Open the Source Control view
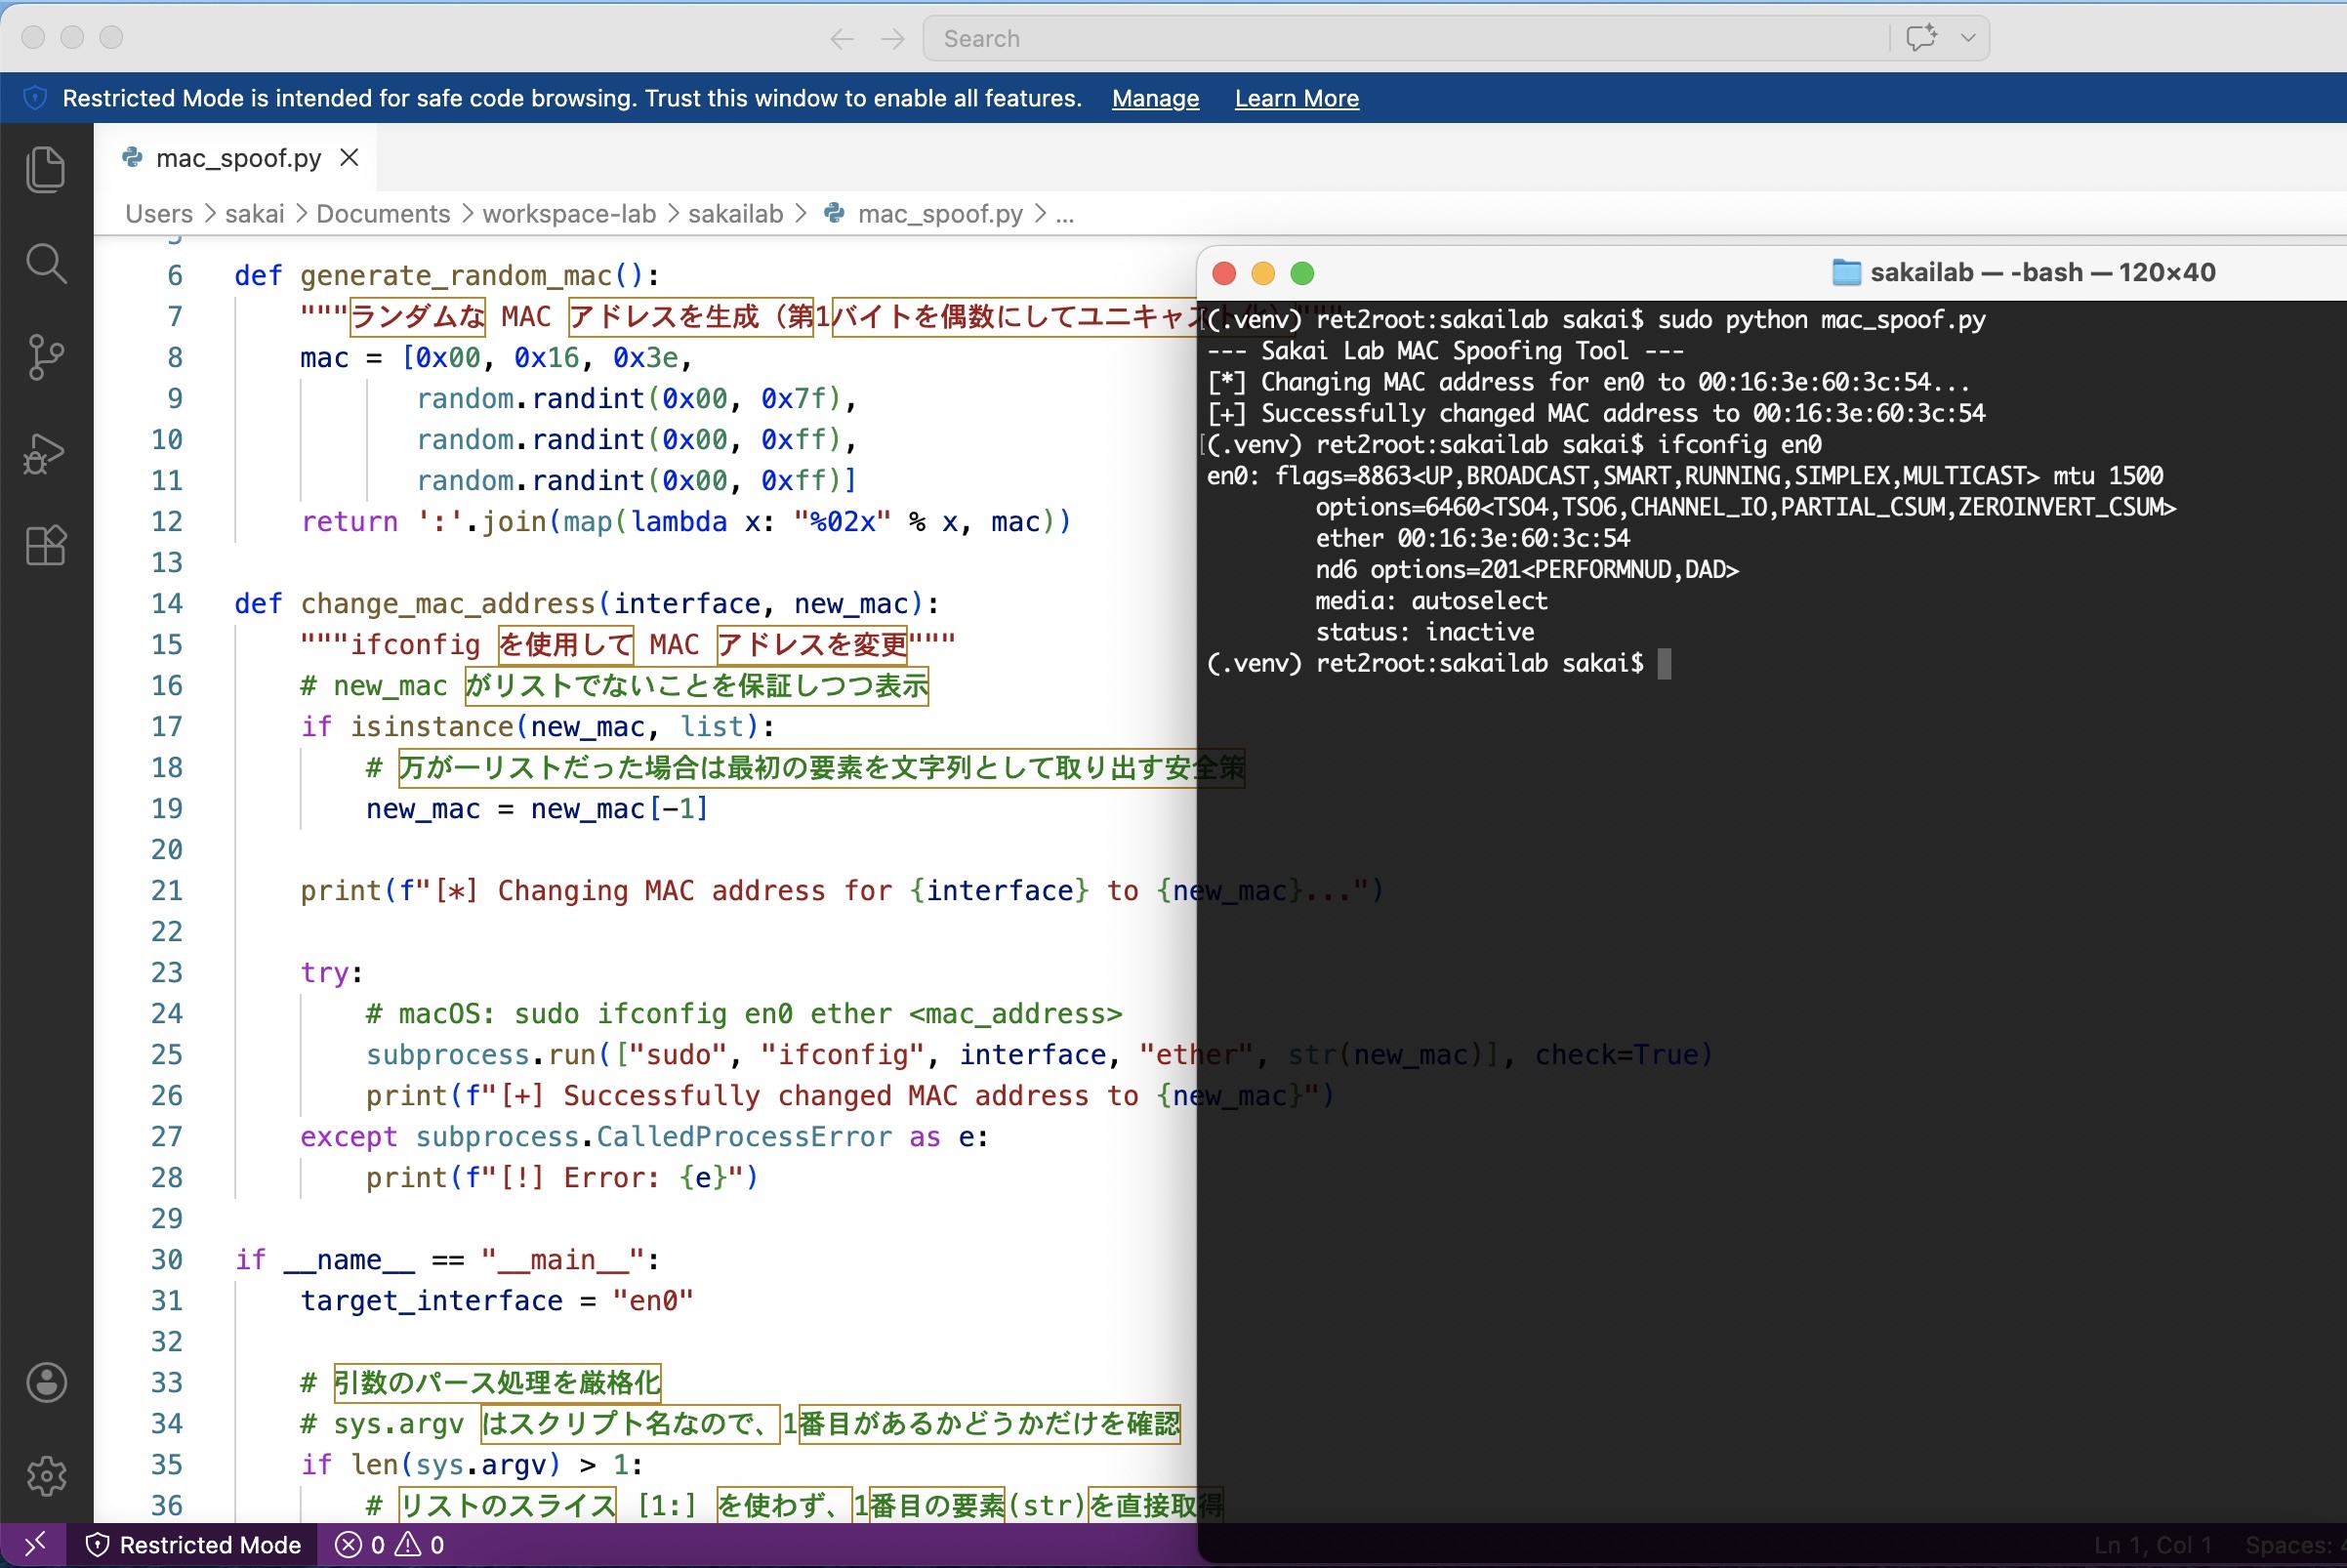Screen dimensions: 2347x1568 [x=45, y=357]
